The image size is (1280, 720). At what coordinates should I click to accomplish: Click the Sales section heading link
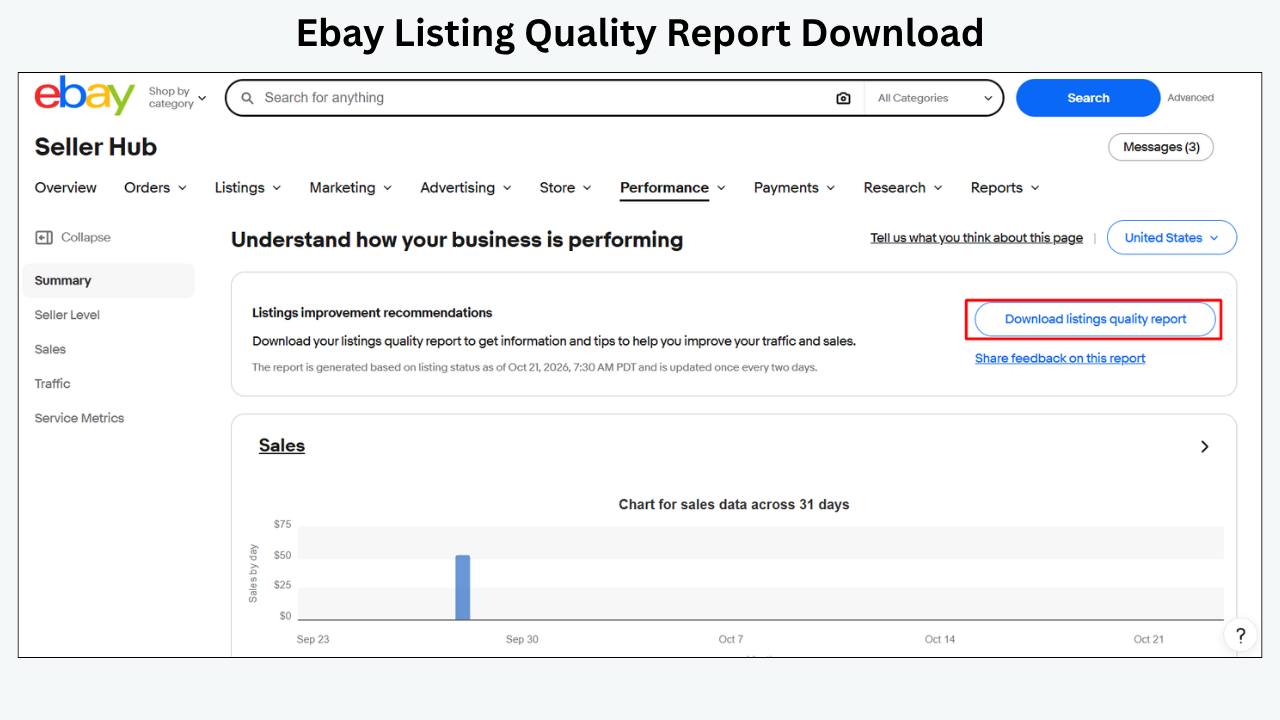point(282,446)
